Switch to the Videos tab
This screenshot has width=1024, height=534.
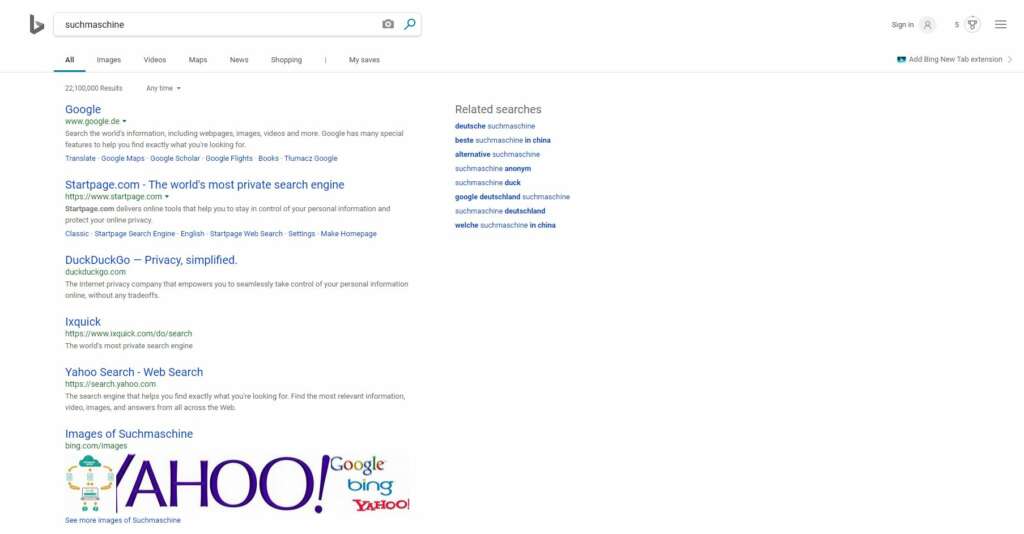tap(155, 59)
